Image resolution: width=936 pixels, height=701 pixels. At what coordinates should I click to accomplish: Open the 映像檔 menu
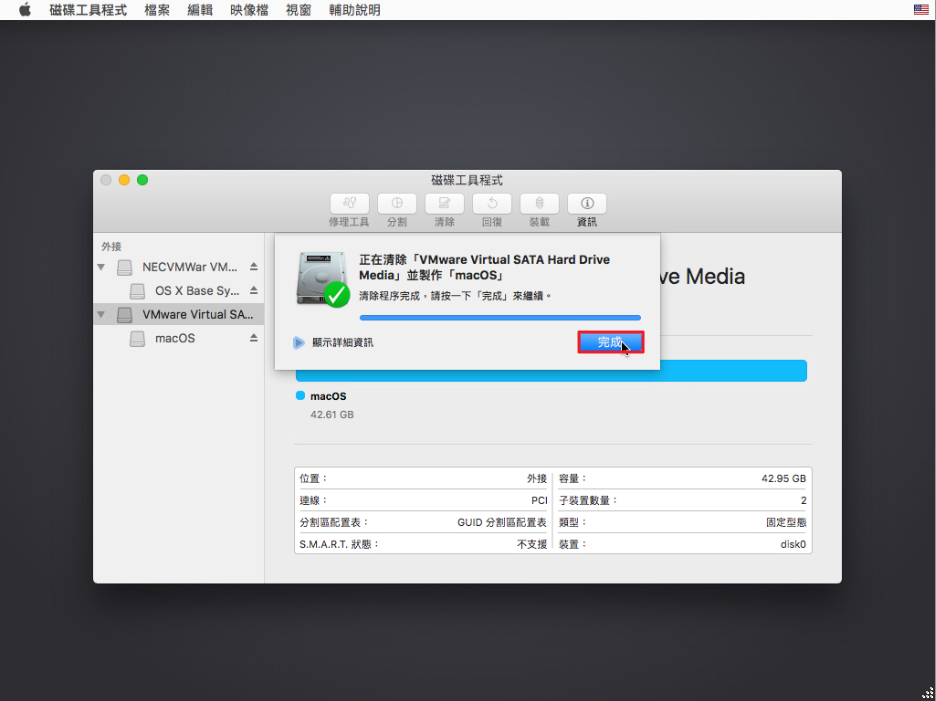[x=250, y=10]
